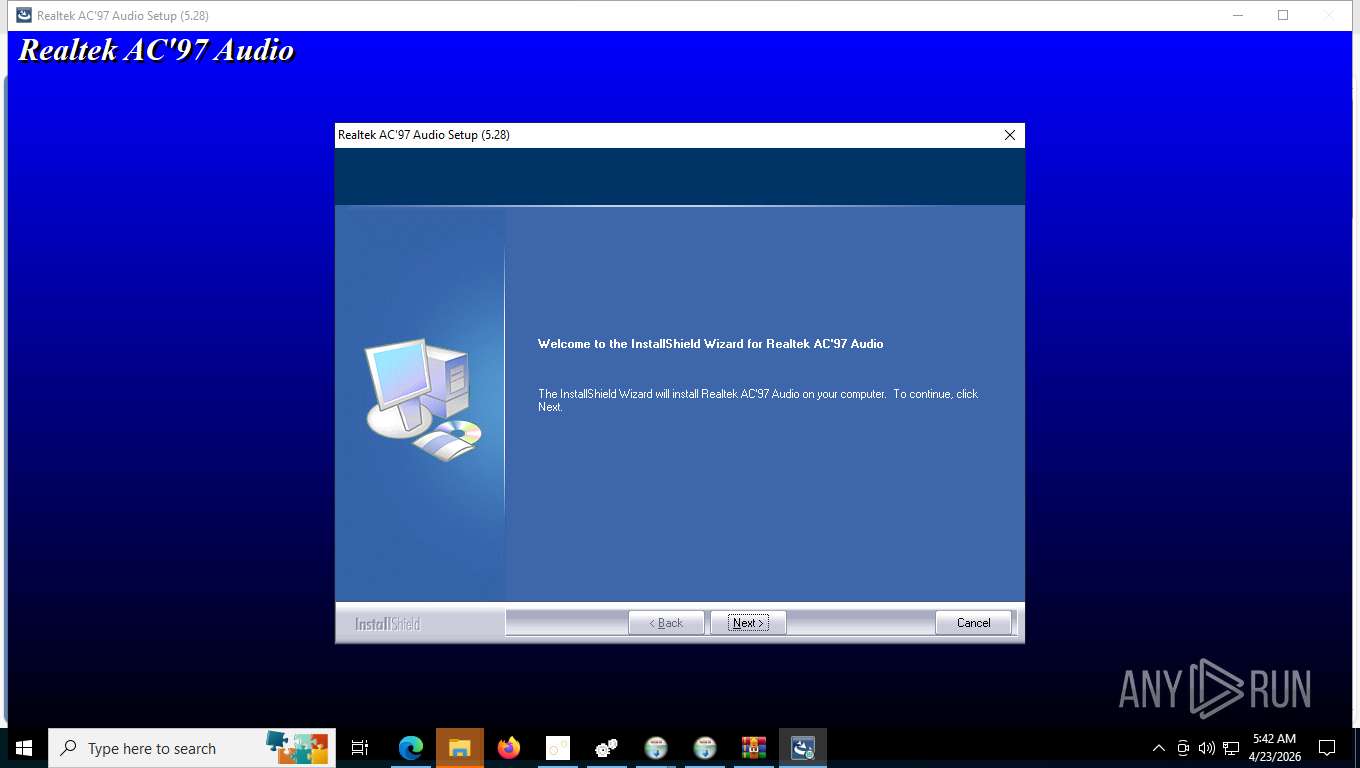Open the gears app on the taskbar
Image resolution: width=1360 pixels, height=768 pixels.
[606, 748]
